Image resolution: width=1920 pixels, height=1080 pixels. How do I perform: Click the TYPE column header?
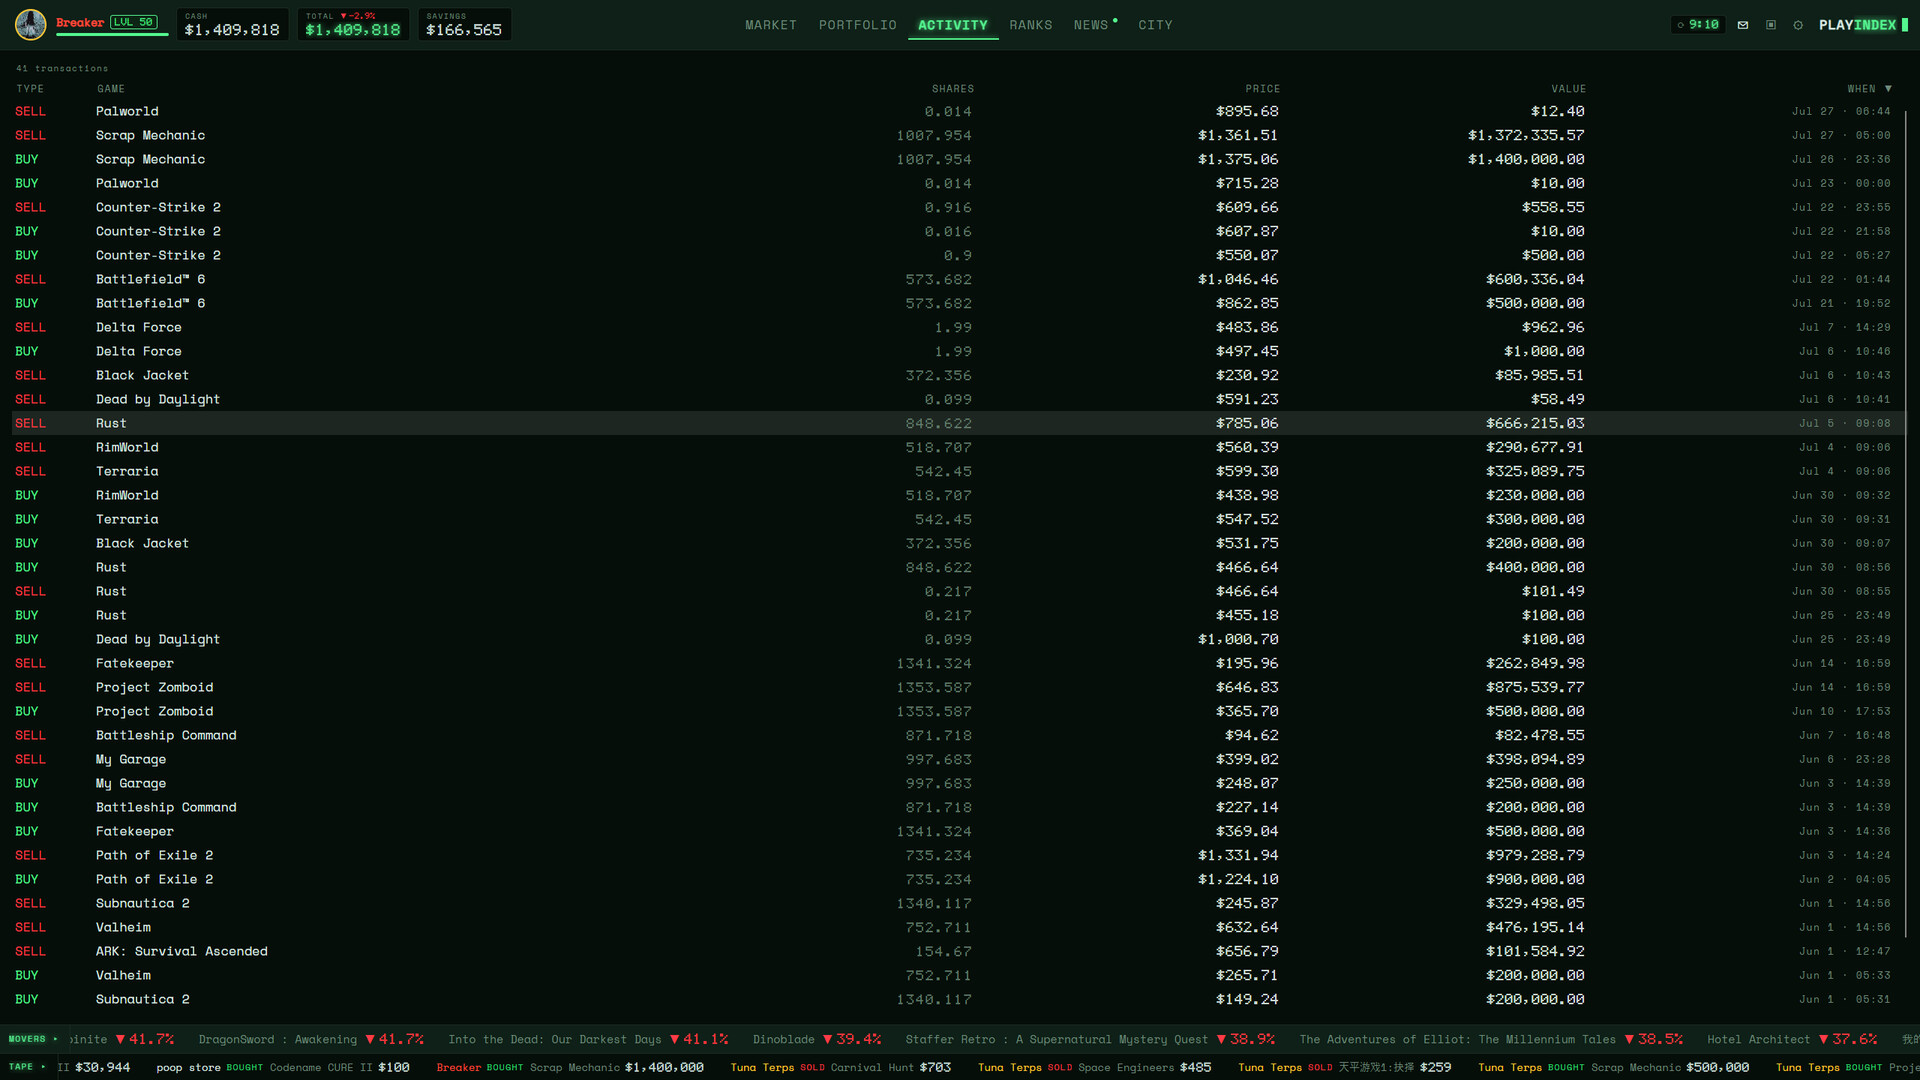click(x=30, y=89)
